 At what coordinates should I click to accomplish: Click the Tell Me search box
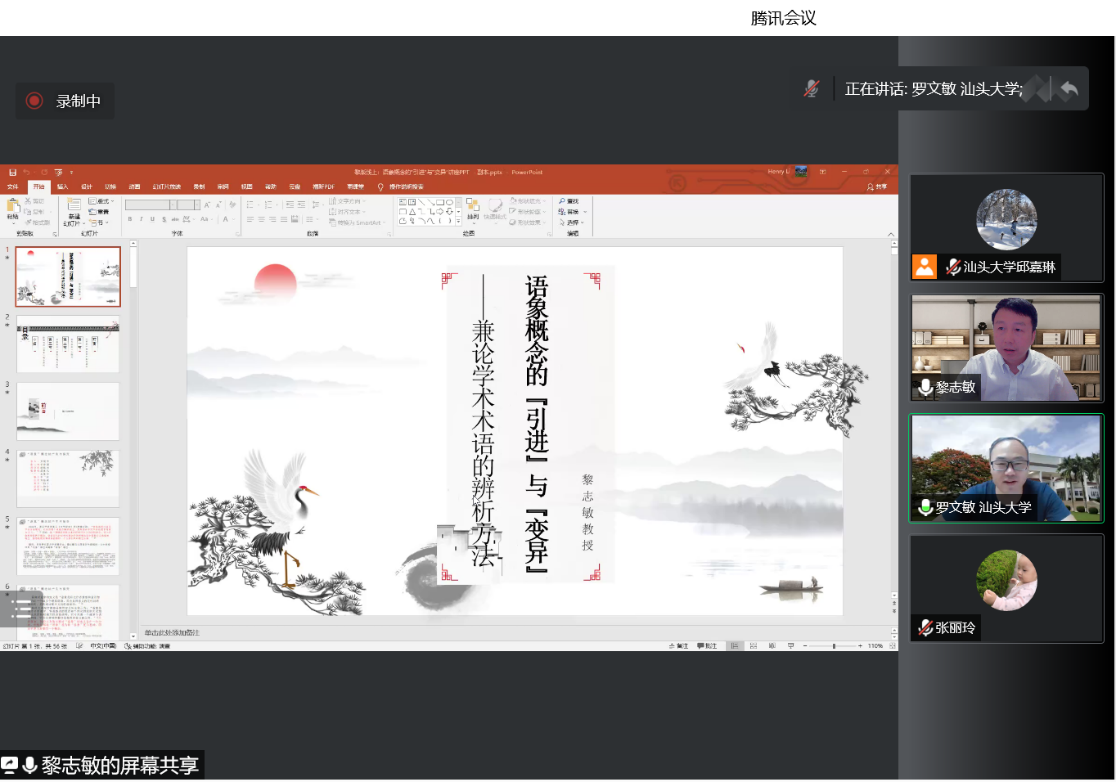pyautogui.click(x=401, y=186)
